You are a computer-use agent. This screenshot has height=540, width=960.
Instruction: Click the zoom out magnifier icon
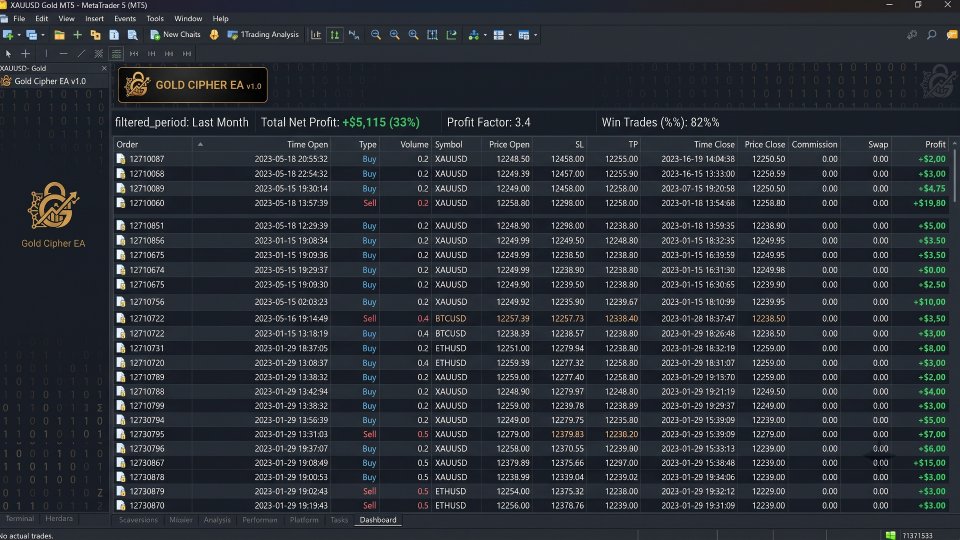(x=376, y=35)
